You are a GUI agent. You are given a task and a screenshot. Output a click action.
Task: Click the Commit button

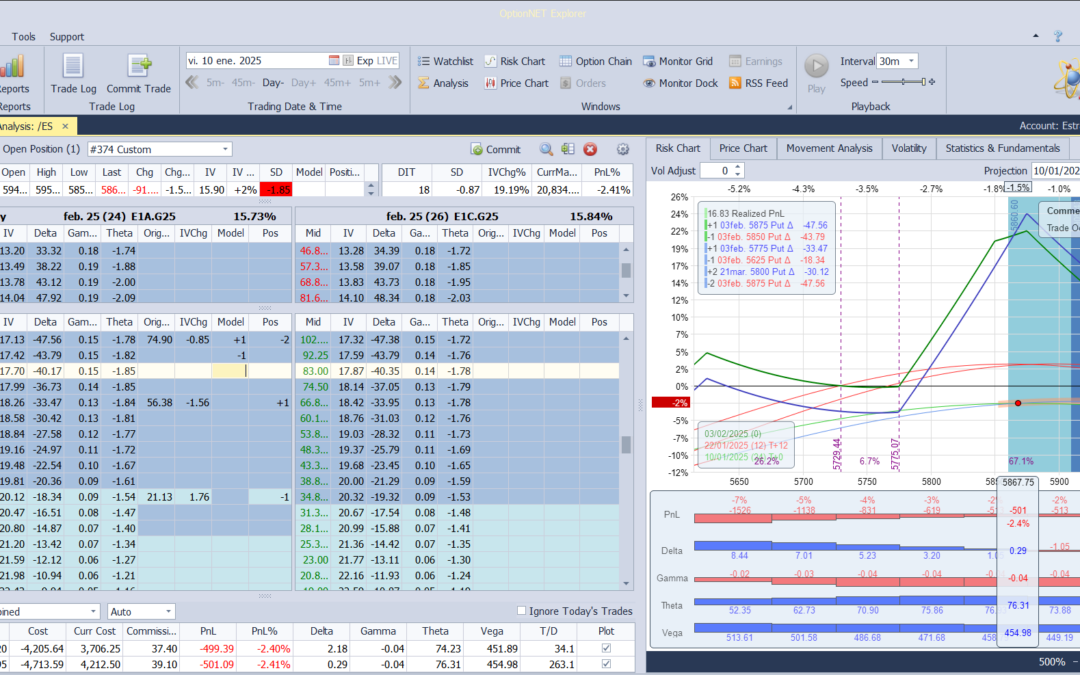pos(495,149)
